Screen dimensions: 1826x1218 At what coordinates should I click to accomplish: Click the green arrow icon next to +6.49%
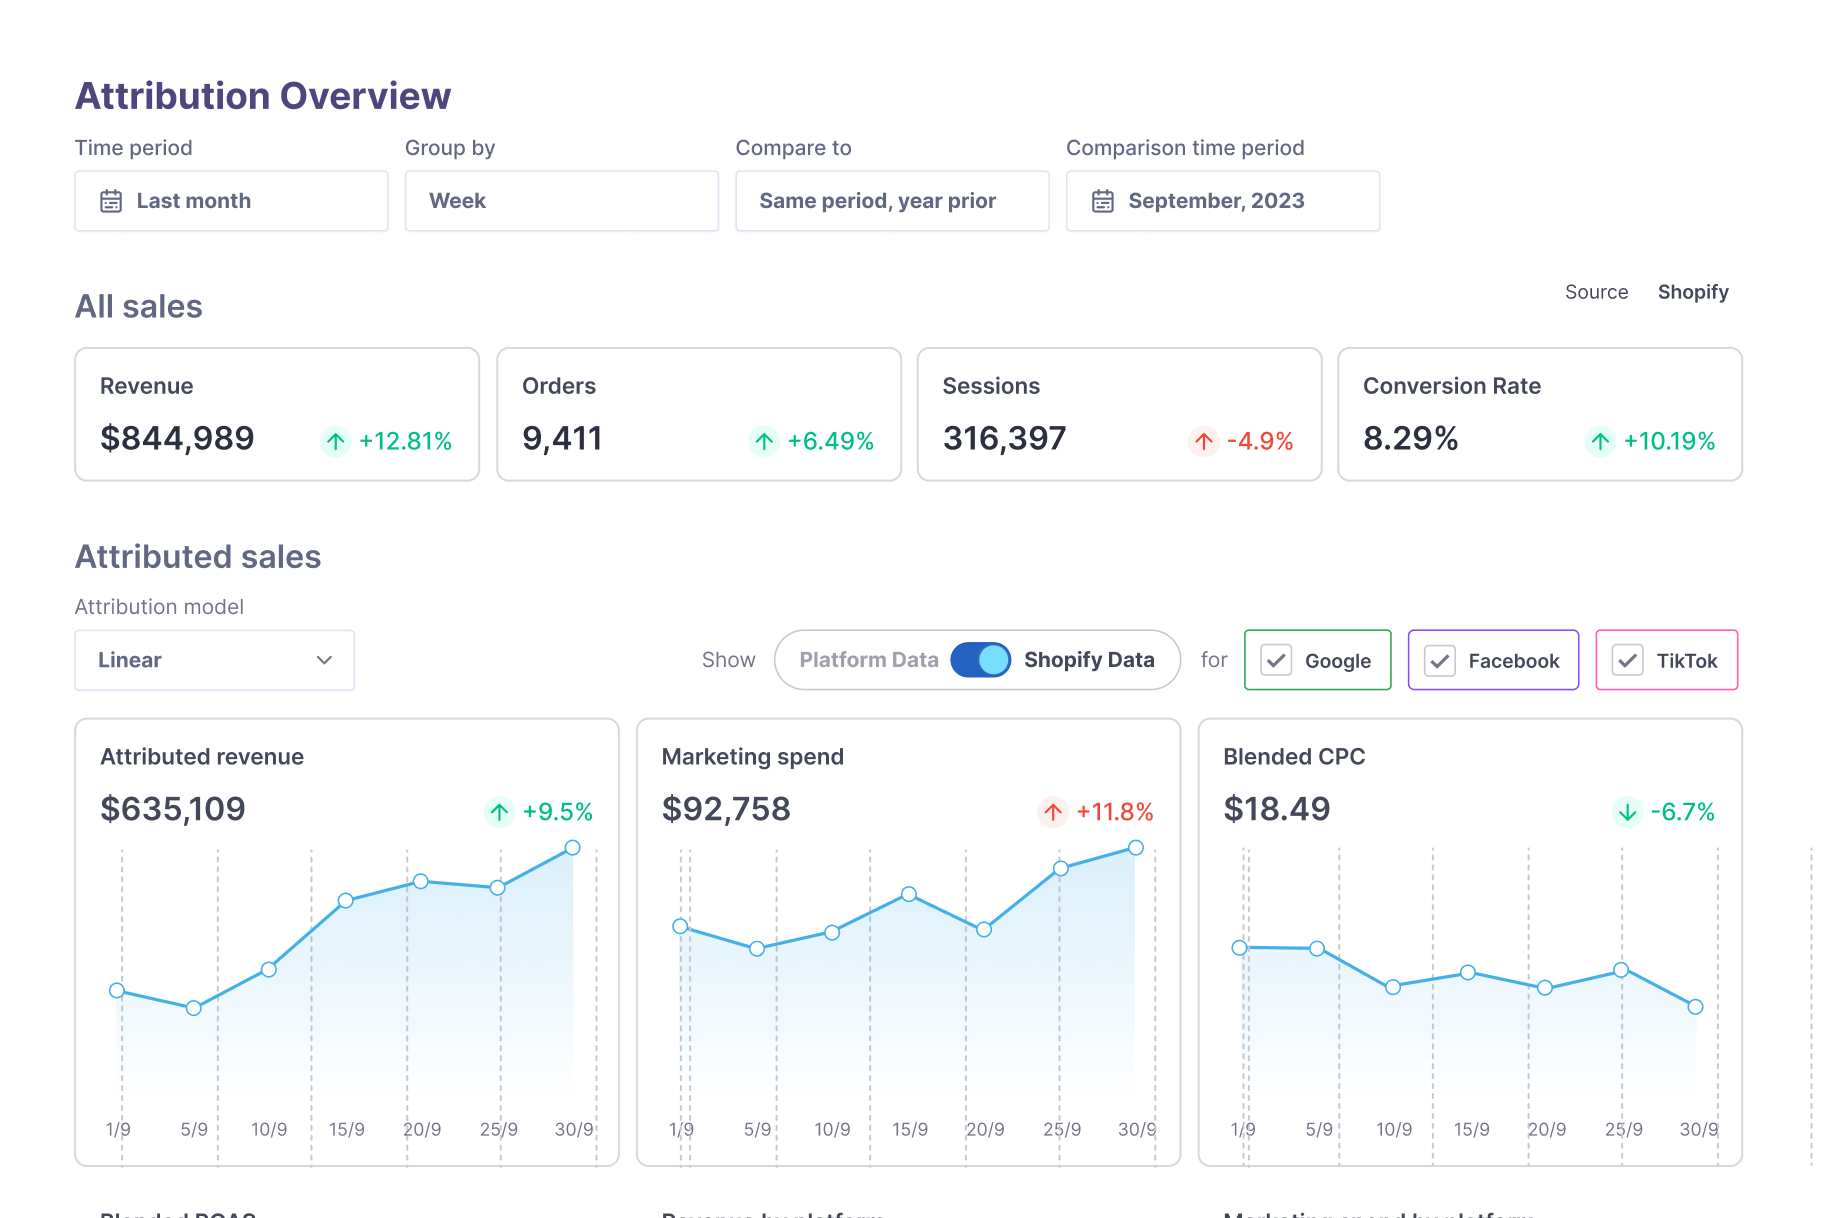(764, 441)
